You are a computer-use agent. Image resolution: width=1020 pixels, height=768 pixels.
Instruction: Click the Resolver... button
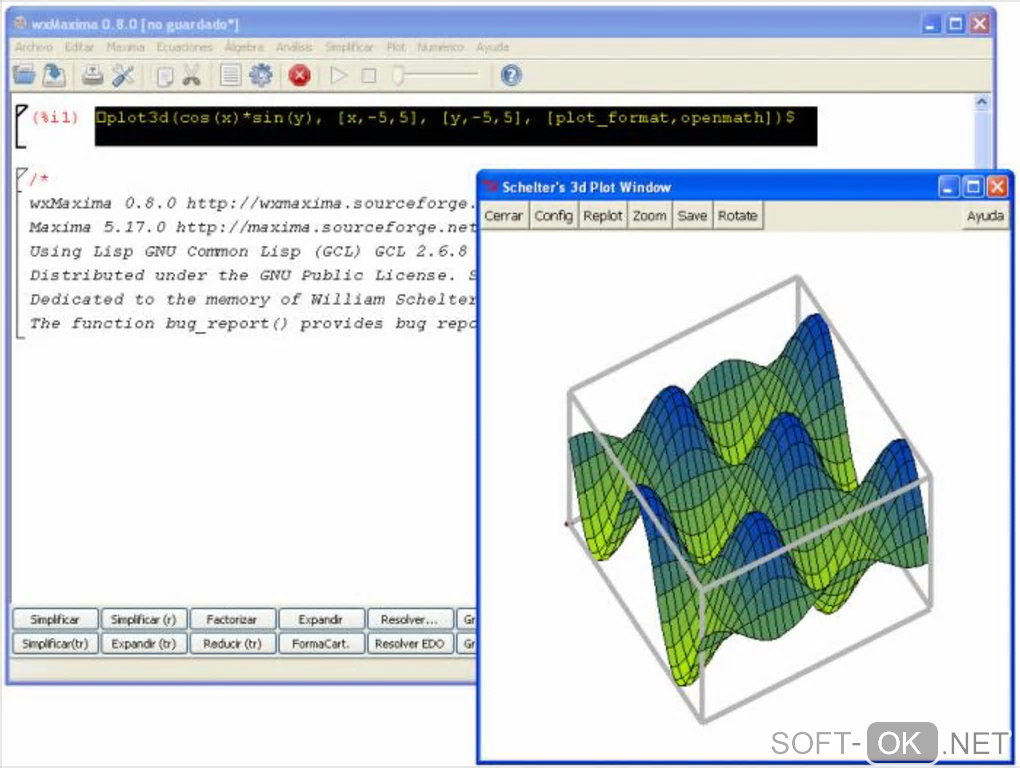pos(410,619)
